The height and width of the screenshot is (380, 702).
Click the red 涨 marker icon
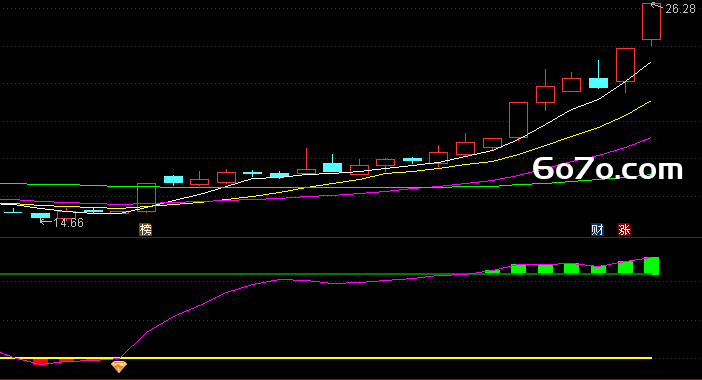(624, 230)
